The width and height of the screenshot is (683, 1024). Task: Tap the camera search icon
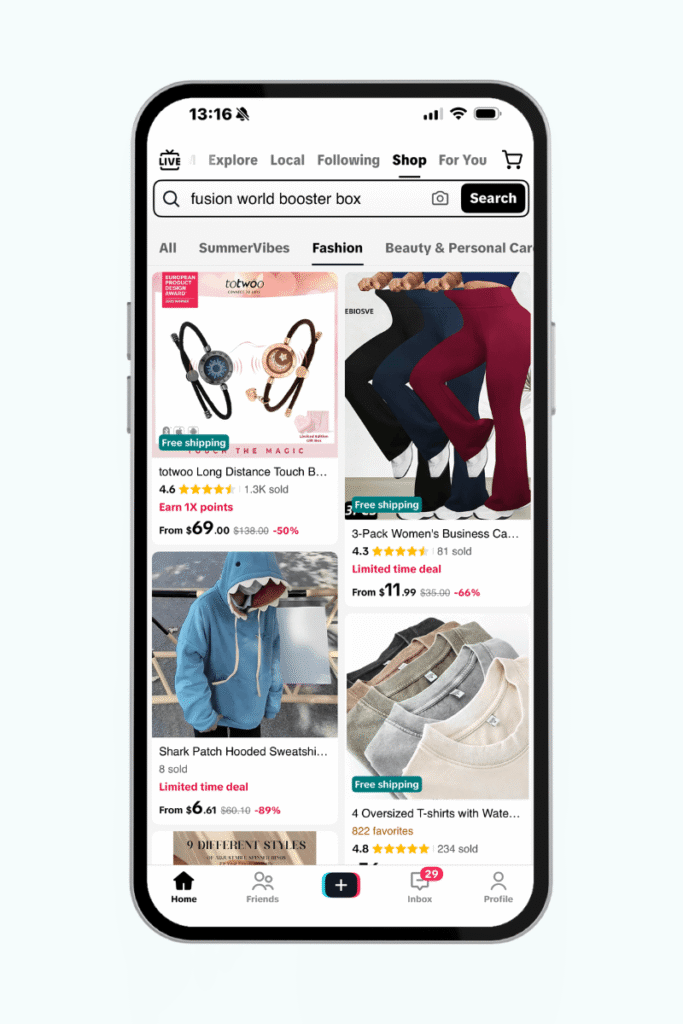coord(440,199)
